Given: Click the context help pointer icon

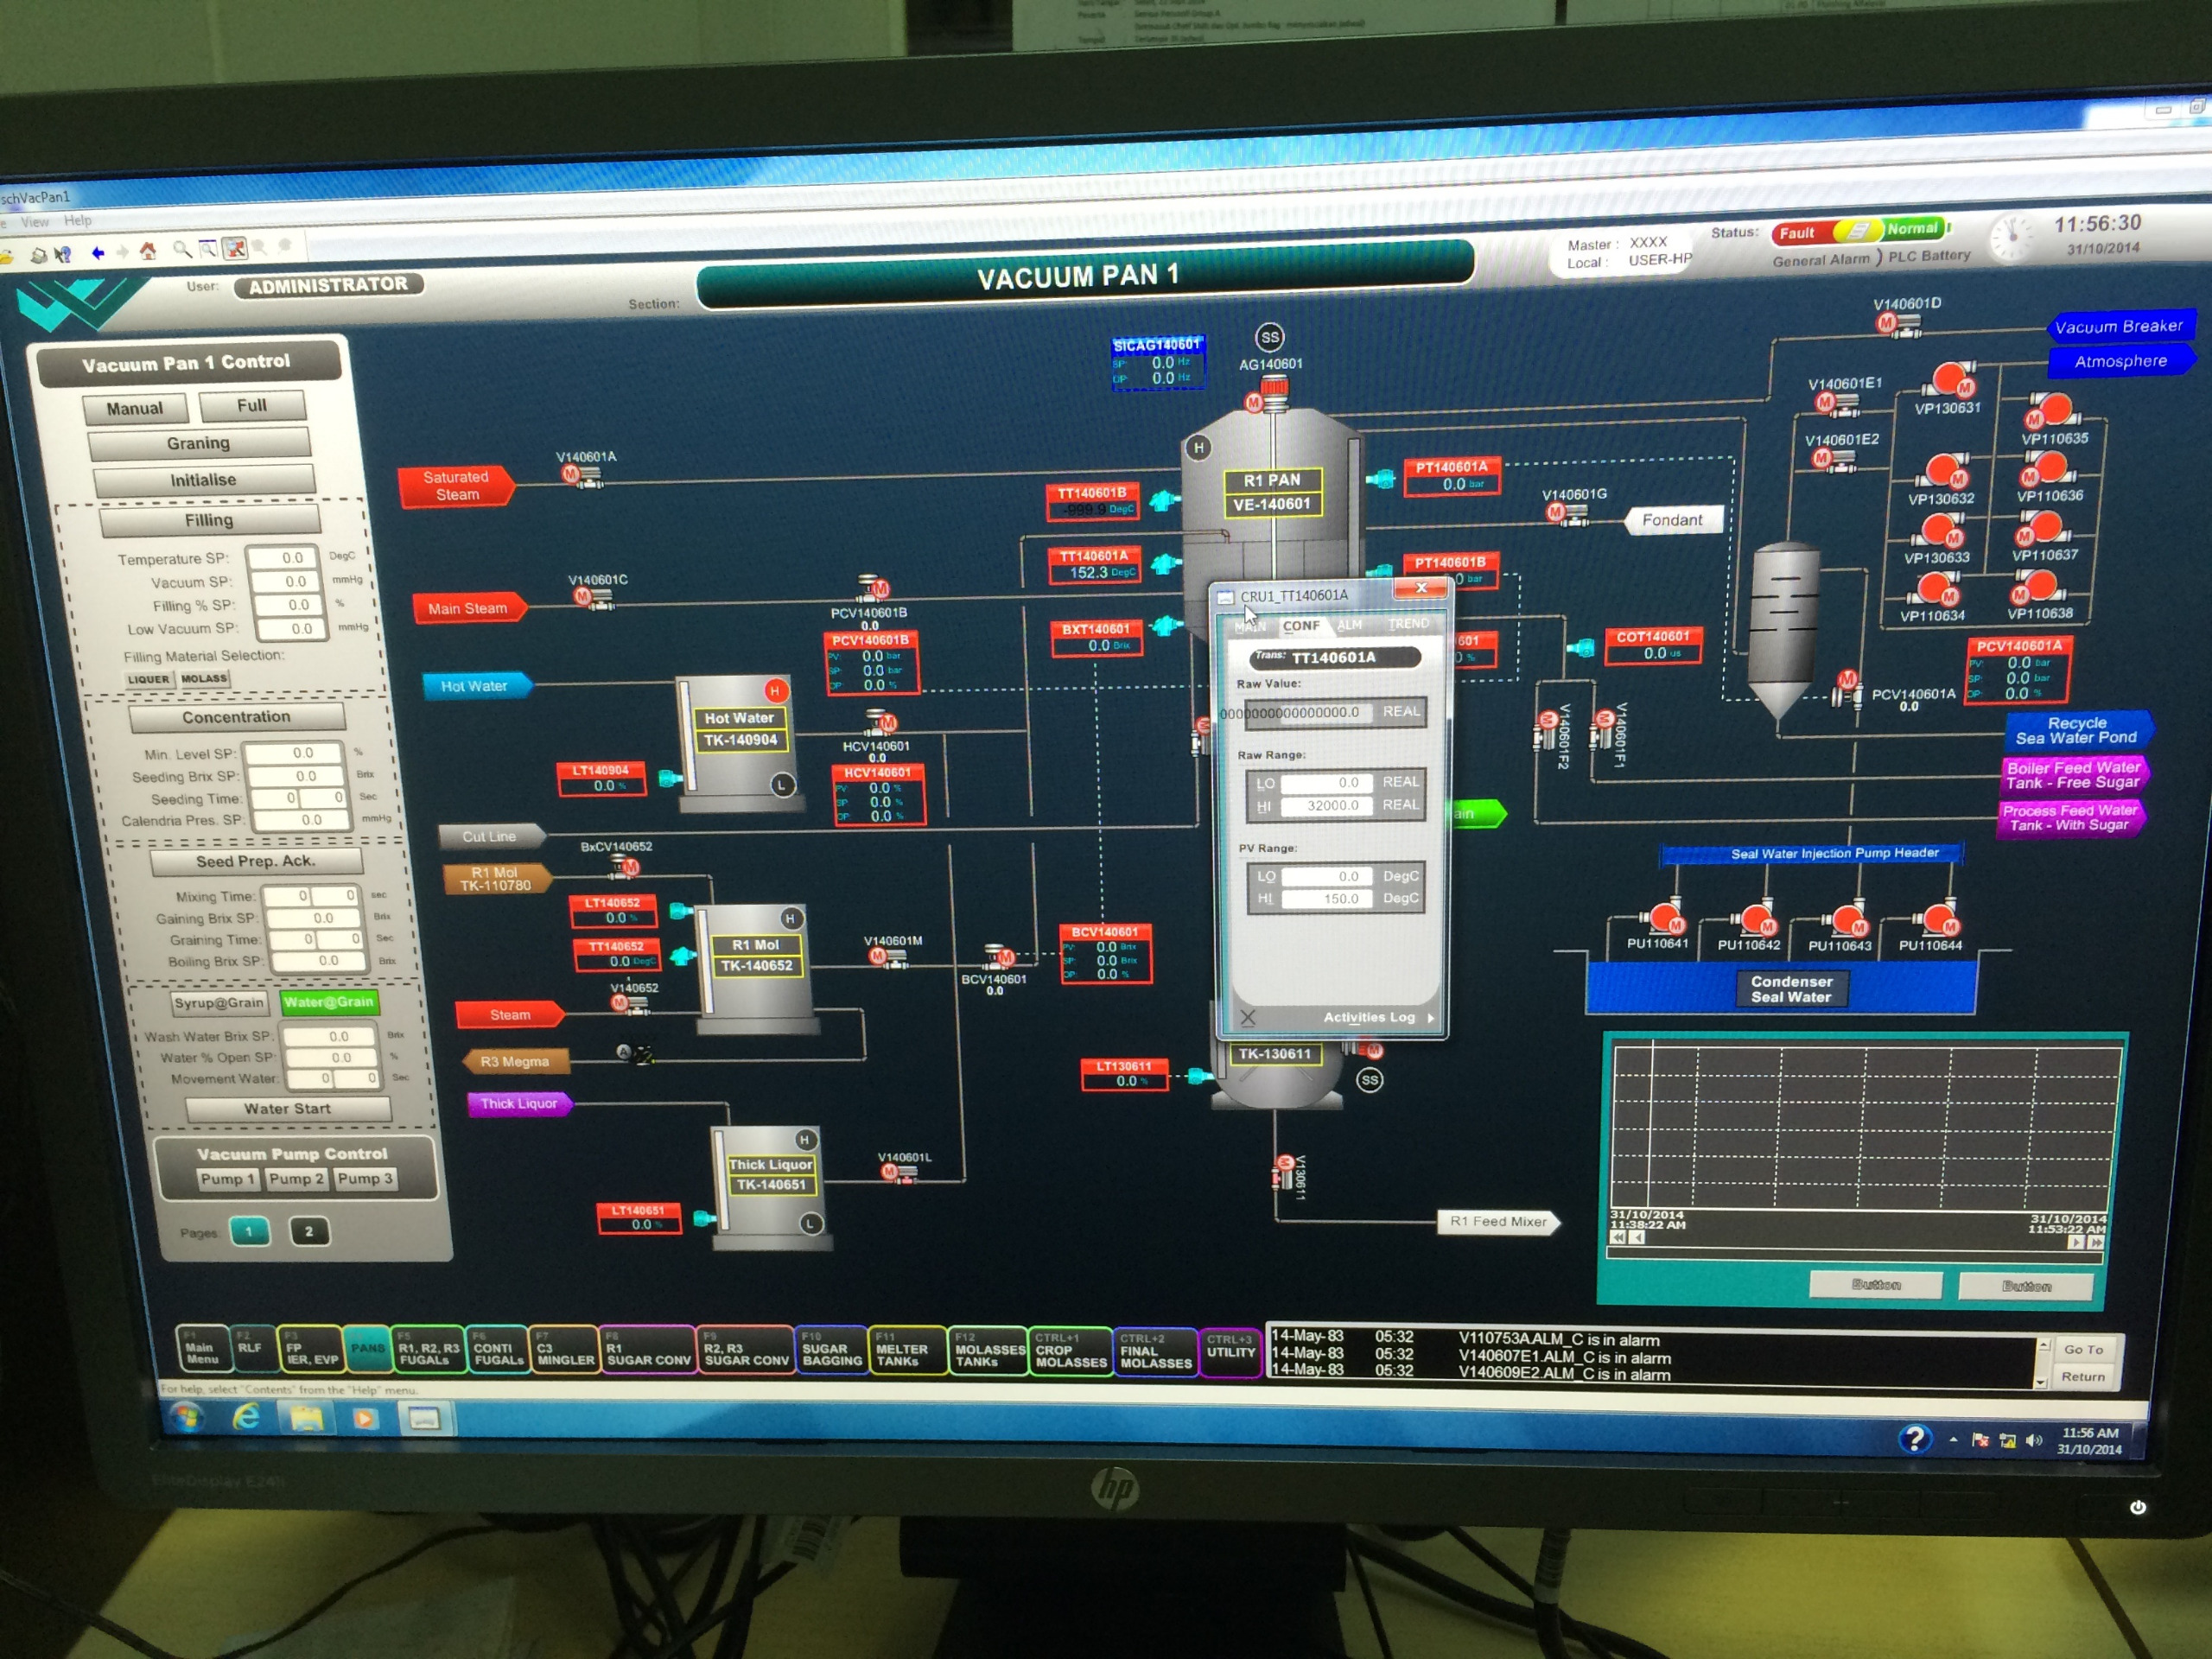Looking at the screenshot, I should [63, 255].
